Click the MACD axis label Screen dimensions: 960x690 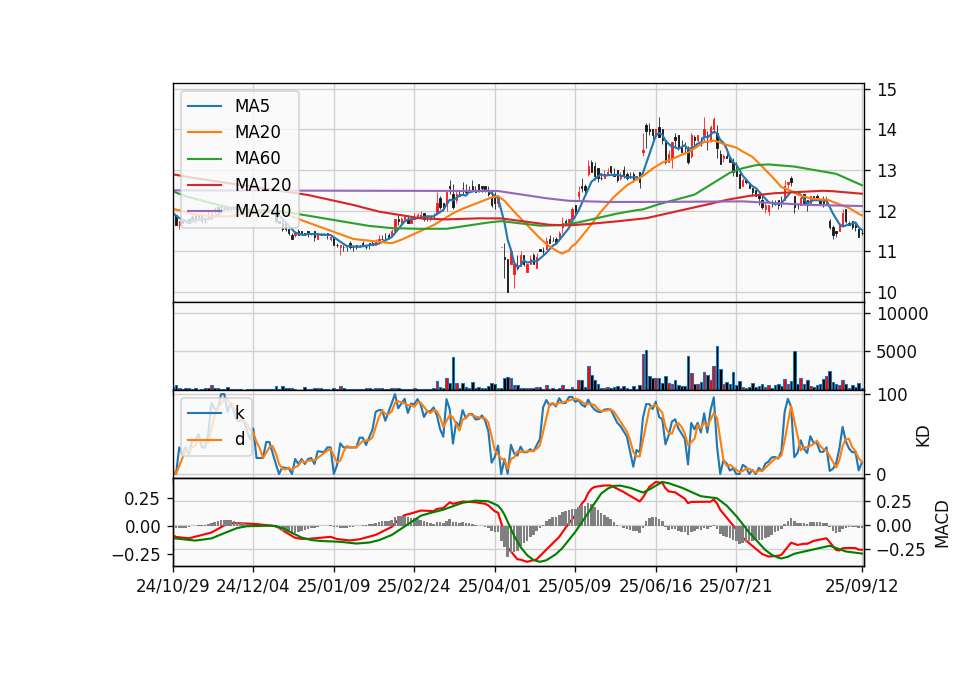click(x=942, y=525)
